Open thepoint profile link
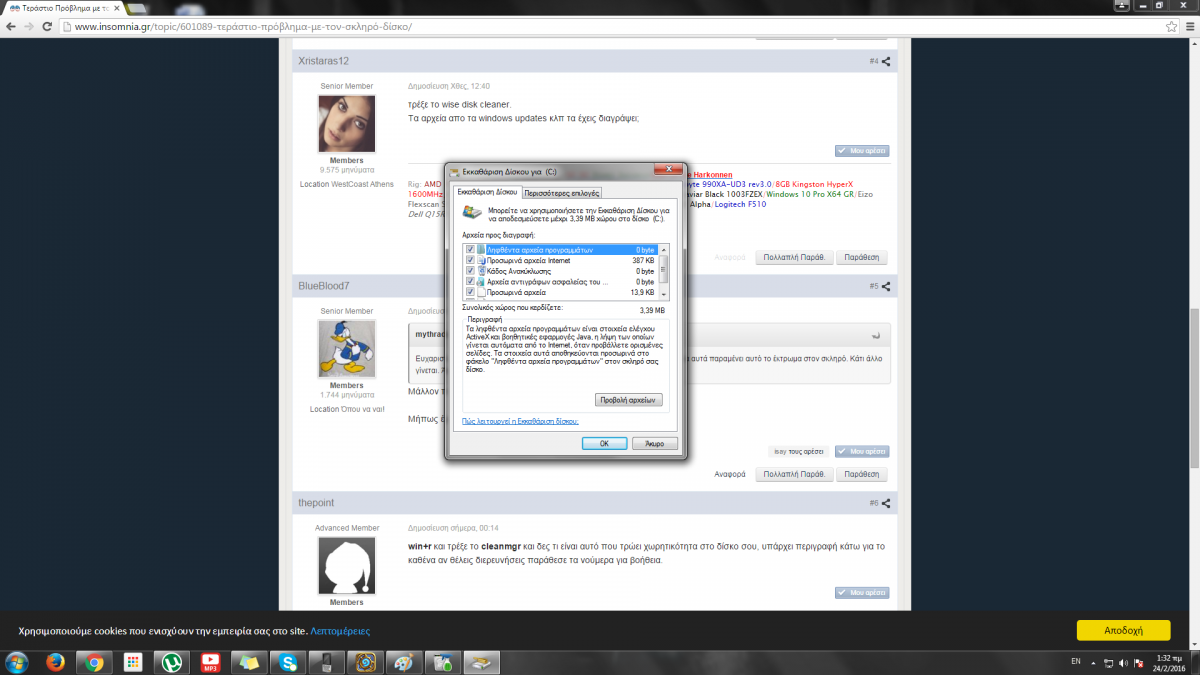This screenshot has width=1200, height=675. pyautogui.click(x=318, y=502)
